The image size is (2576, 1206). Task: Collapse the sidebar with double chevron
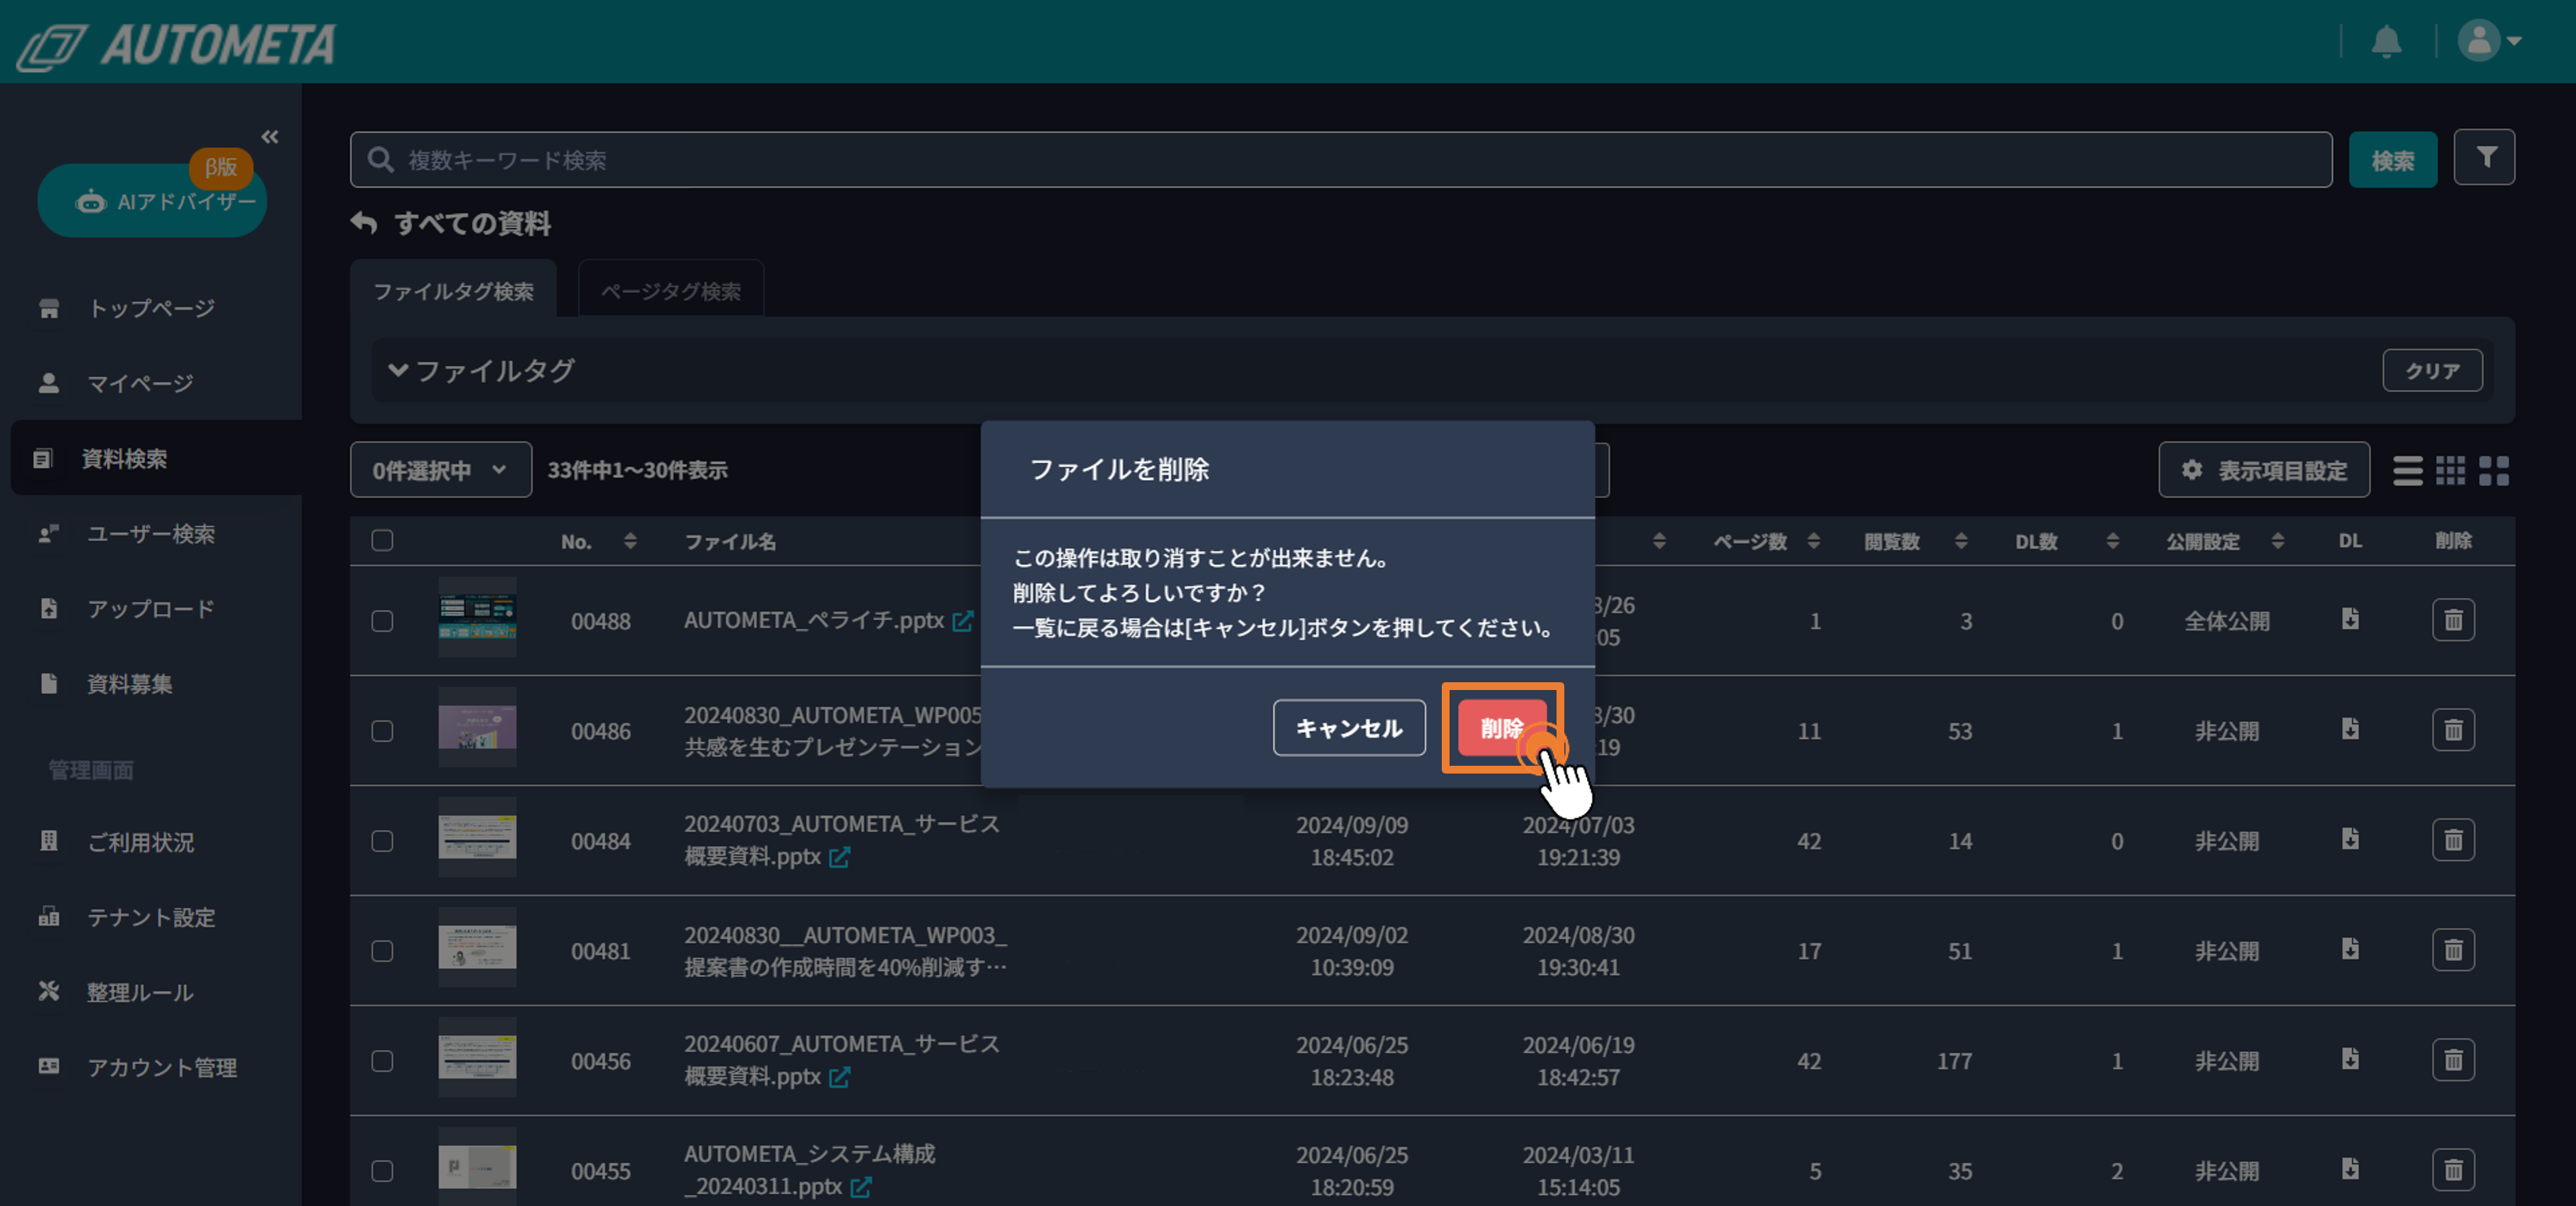pos(270,137)
